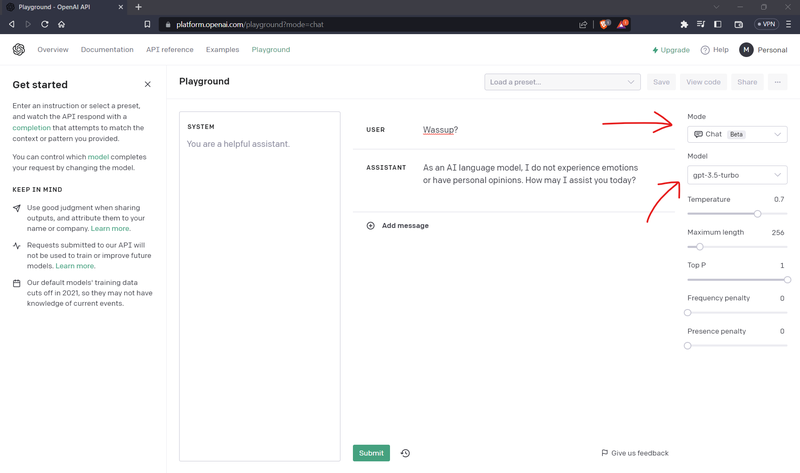The width and height of the screenshot is (800, 473).
Task: Go to Overview nav item
Action: pos(53,49)
